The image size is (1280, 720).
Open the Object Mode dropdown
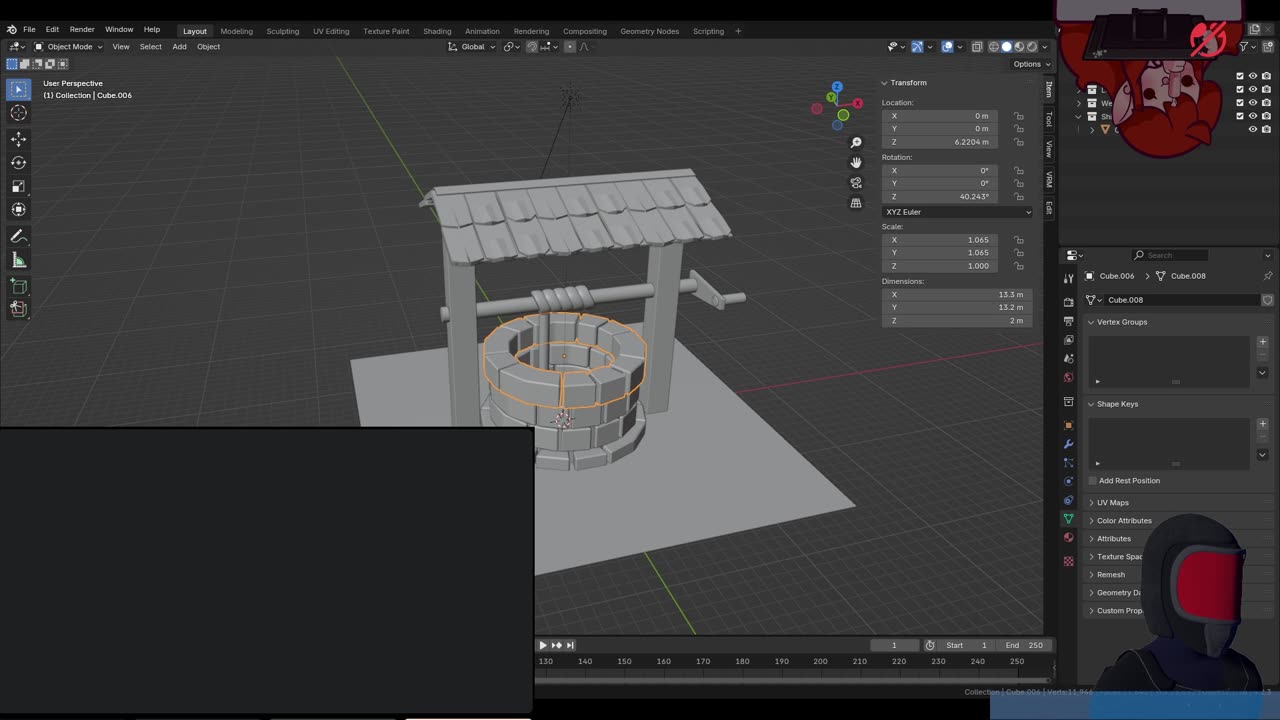68,46
